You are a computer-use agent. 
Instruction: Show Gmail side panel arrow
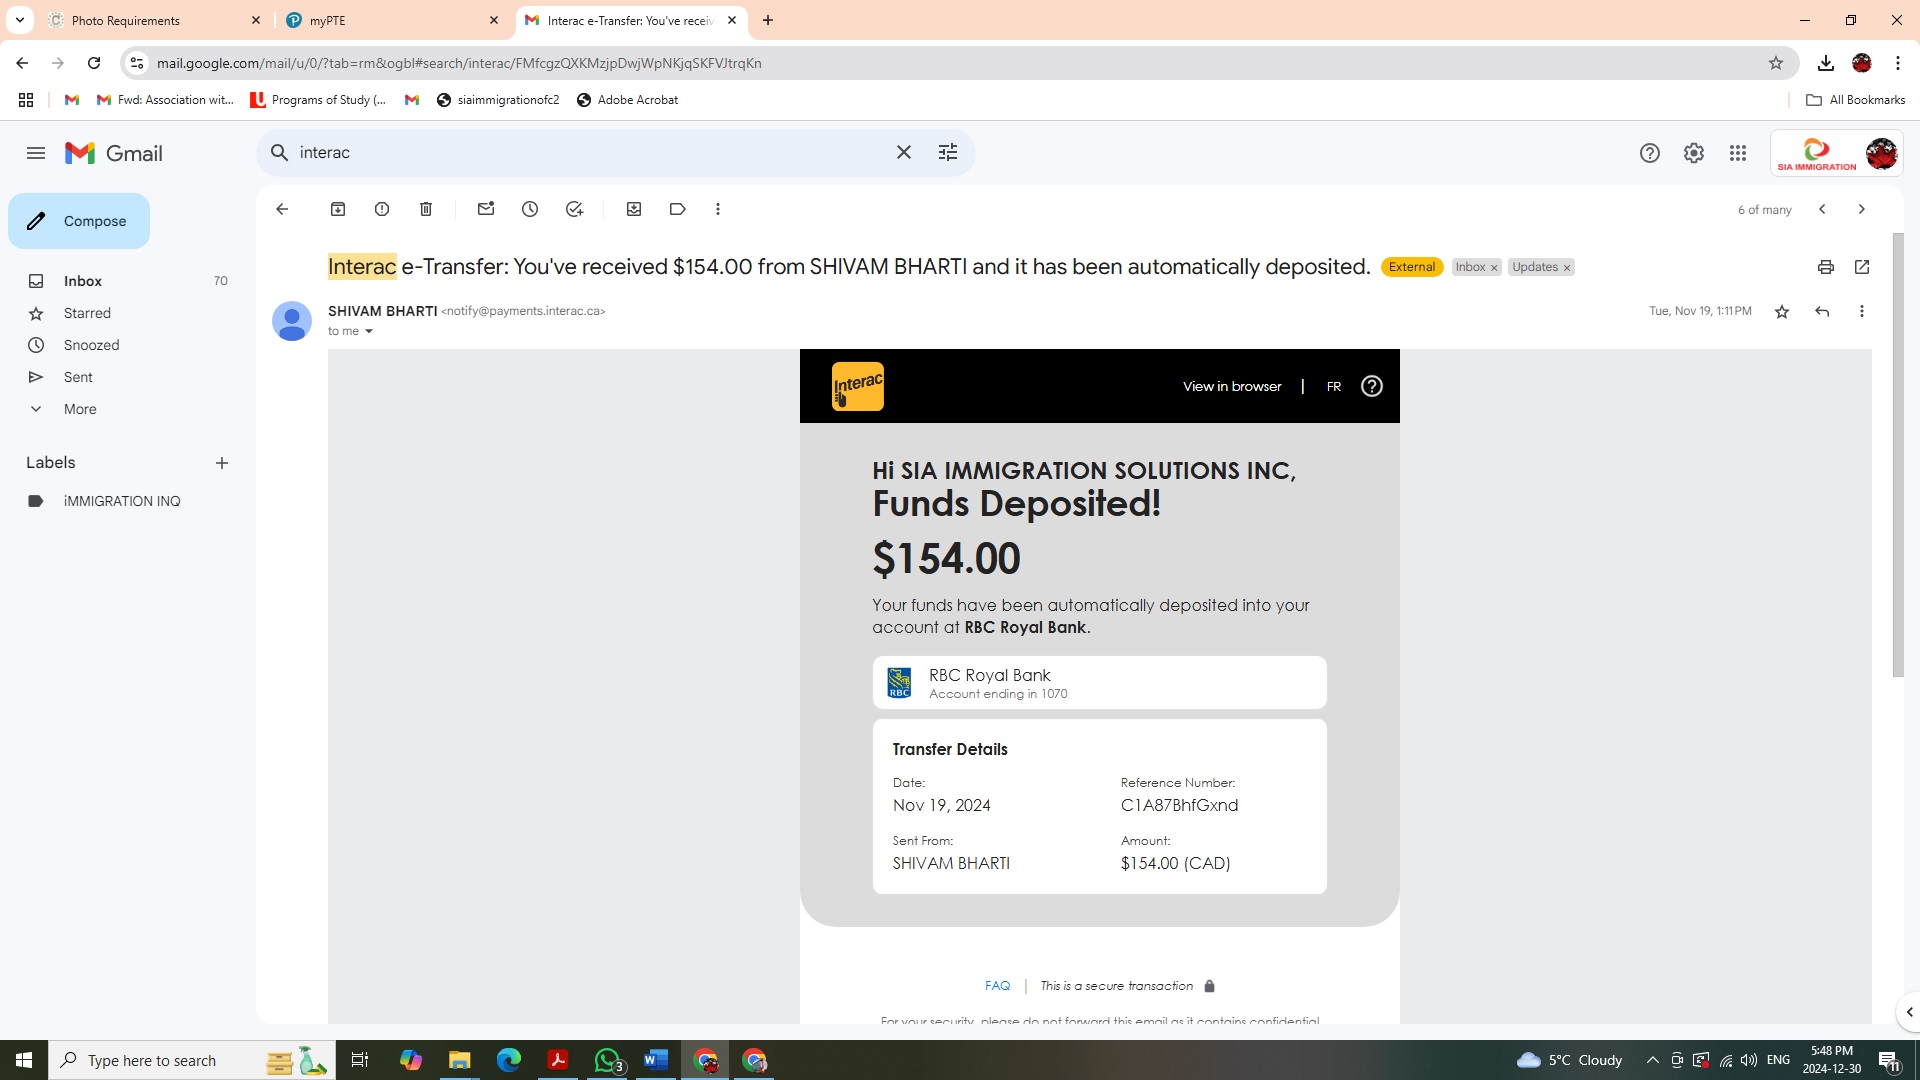click(1908, 1012)
